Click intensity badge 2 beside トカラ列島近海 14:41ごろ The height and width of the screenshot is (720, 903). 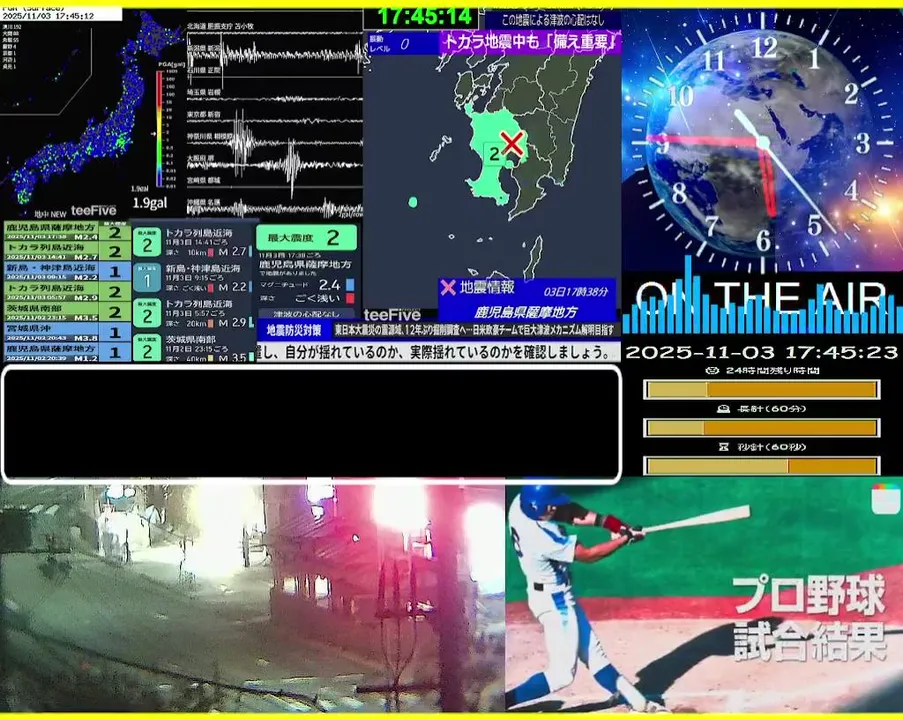[147, 242]
